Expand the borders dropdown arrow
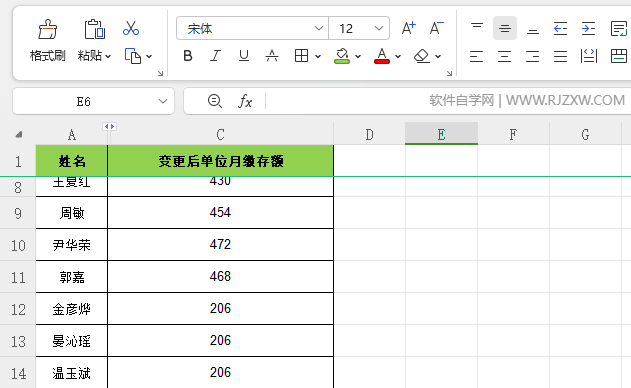Screen dimensions: 631x388 pos(318,57)
